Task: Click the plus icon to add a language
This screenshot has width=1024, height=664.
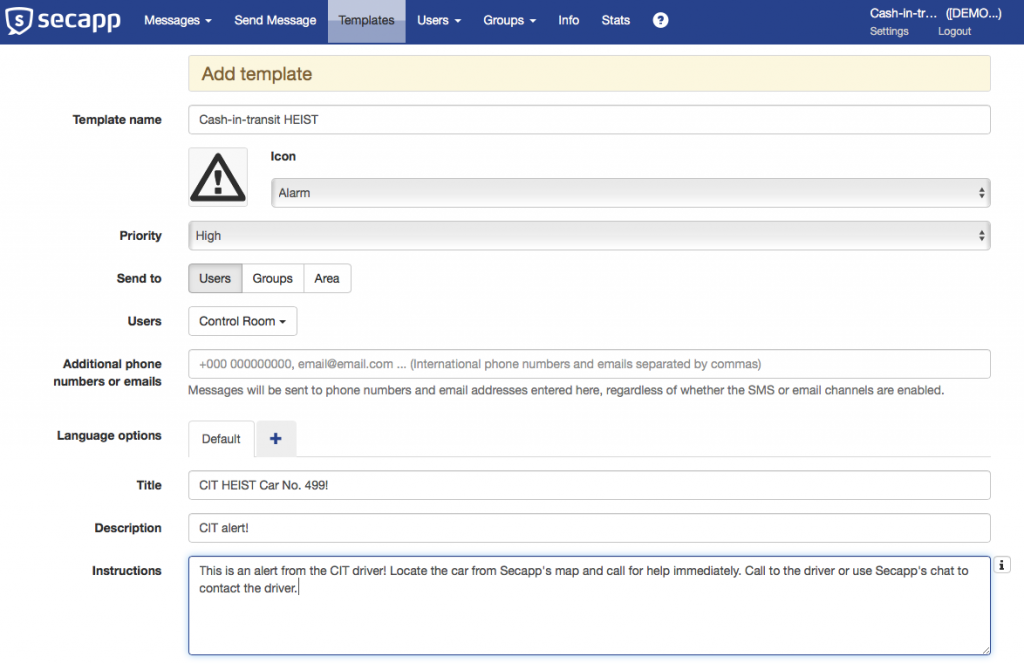Action: pyautogui.click(x=275, y=438)
